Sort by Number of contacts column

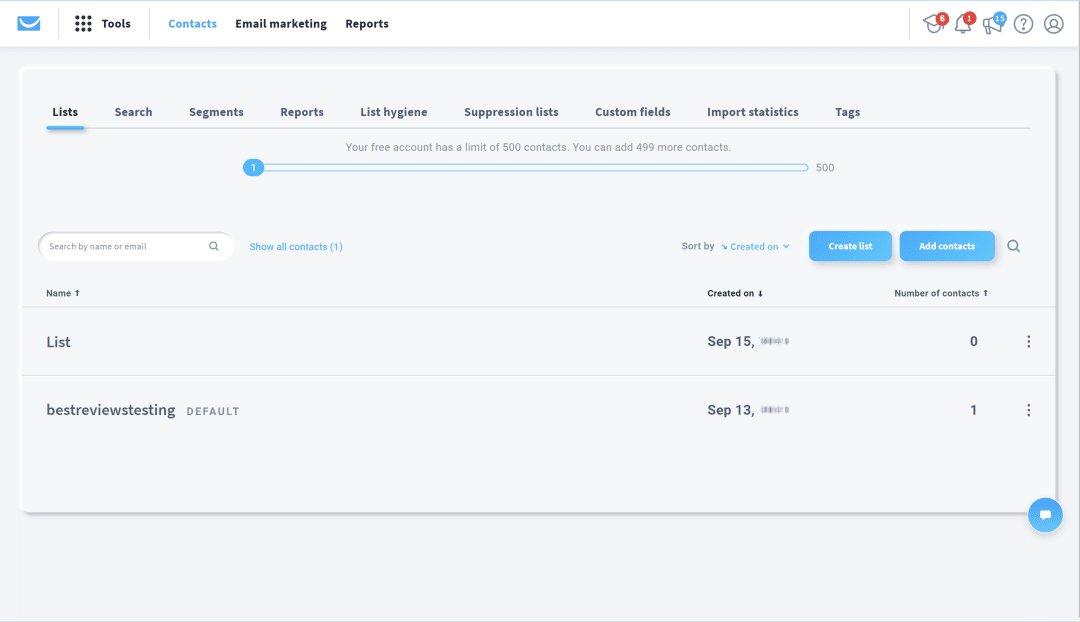[x=940, y=293]
